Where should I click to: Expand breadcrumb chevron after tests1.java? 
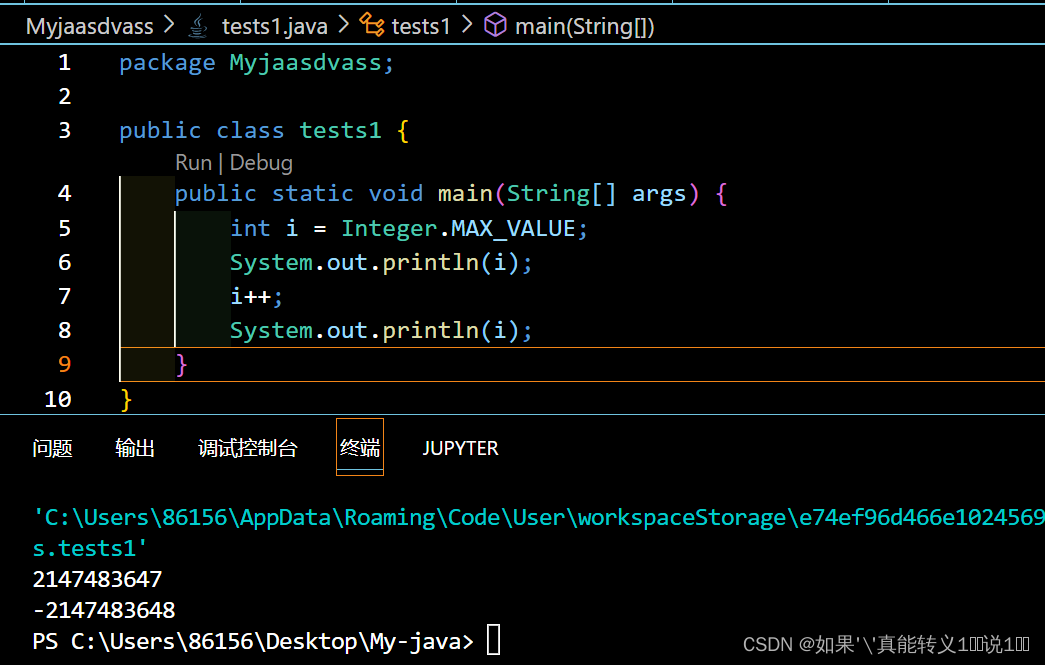[x=343, y=25]
